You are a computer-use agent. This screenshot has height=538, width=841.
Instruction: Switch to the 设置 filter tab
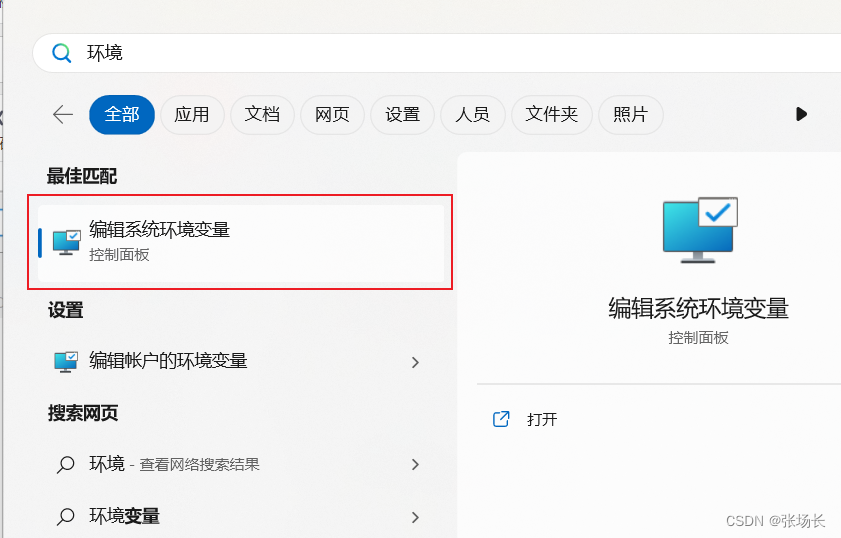(x=402, y=115)
